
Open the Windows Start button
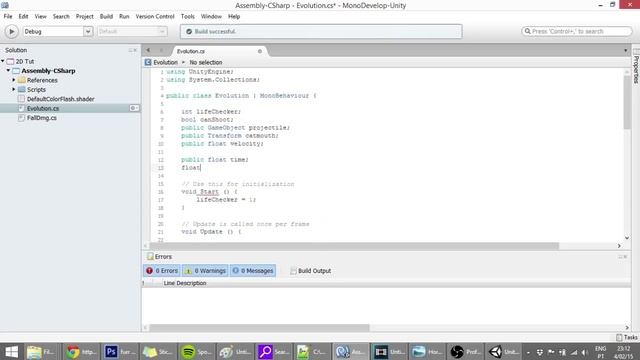click(11, 351)
